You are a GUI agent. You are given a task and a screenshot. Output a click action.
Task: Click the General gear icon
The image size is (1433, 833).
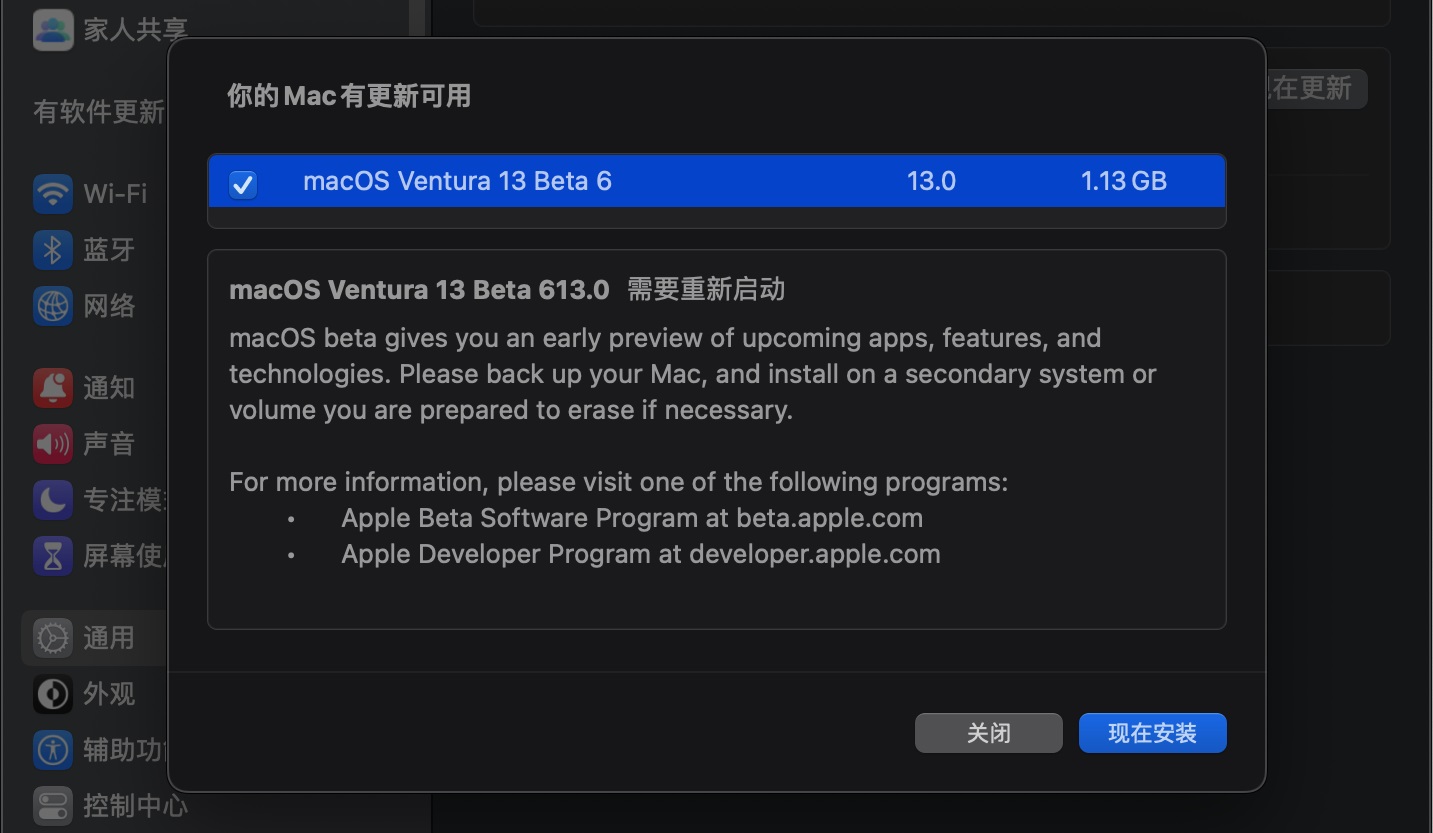coord(52,637)
